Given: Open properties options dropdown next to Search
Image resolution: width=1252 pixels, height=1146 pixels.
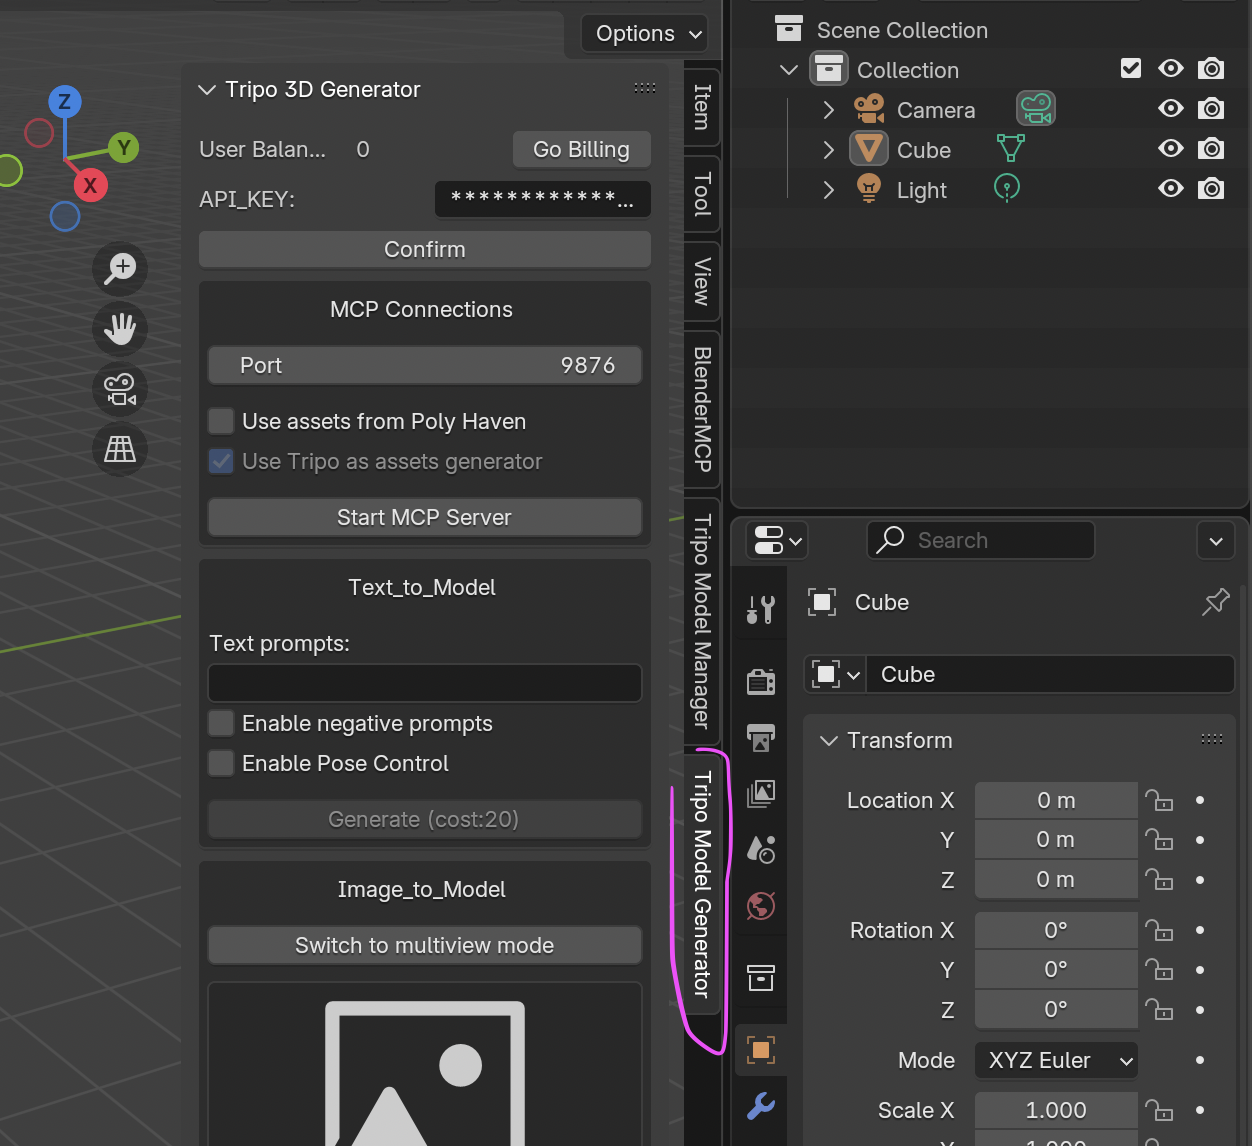Looking at the screenshot, I should coord(1216,541).
